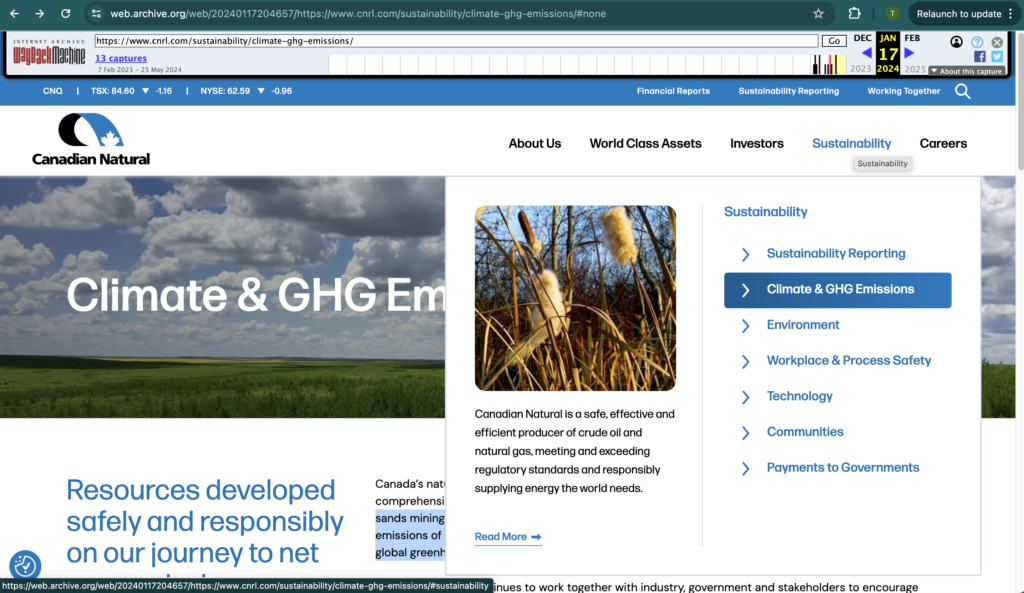Share capture on Twitter
This screenshot has height=593, width=1024.
(x=997, y=57)
